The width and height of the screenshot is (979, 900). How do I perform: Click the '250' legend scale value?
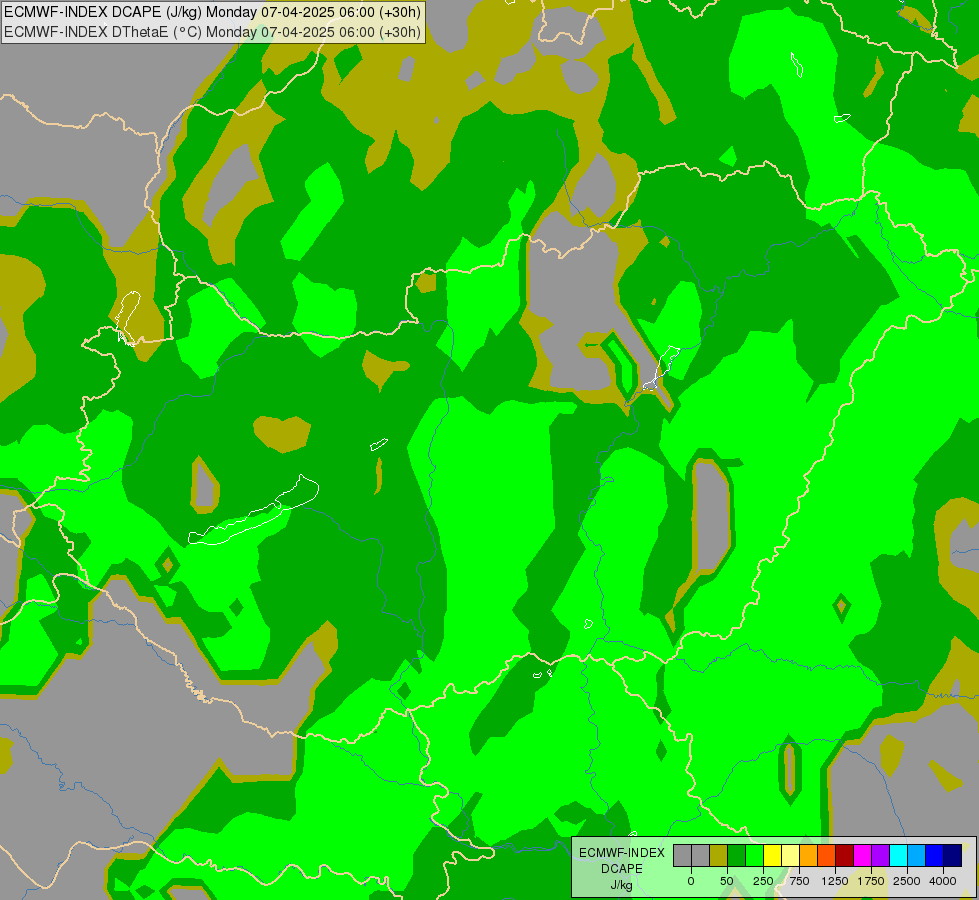click(763, 881)
